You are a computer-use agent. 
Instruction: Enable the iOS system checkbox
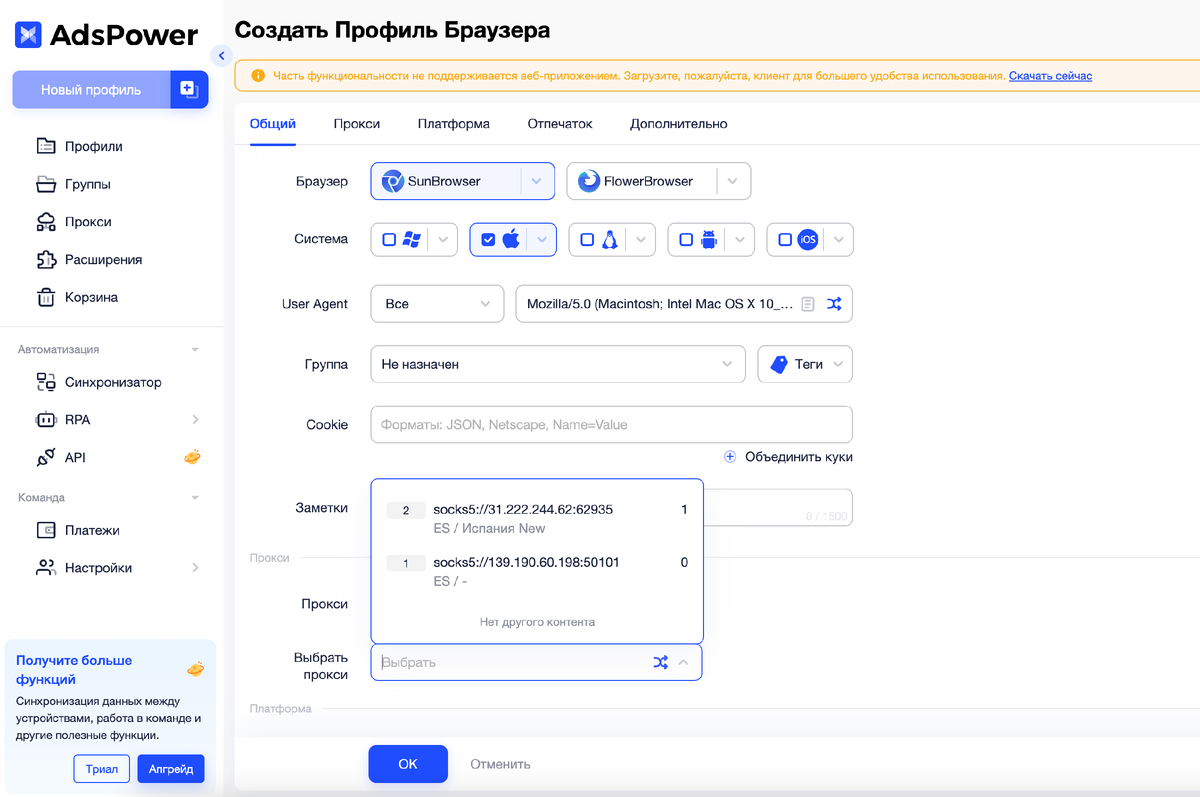click(x=785, y=240)
